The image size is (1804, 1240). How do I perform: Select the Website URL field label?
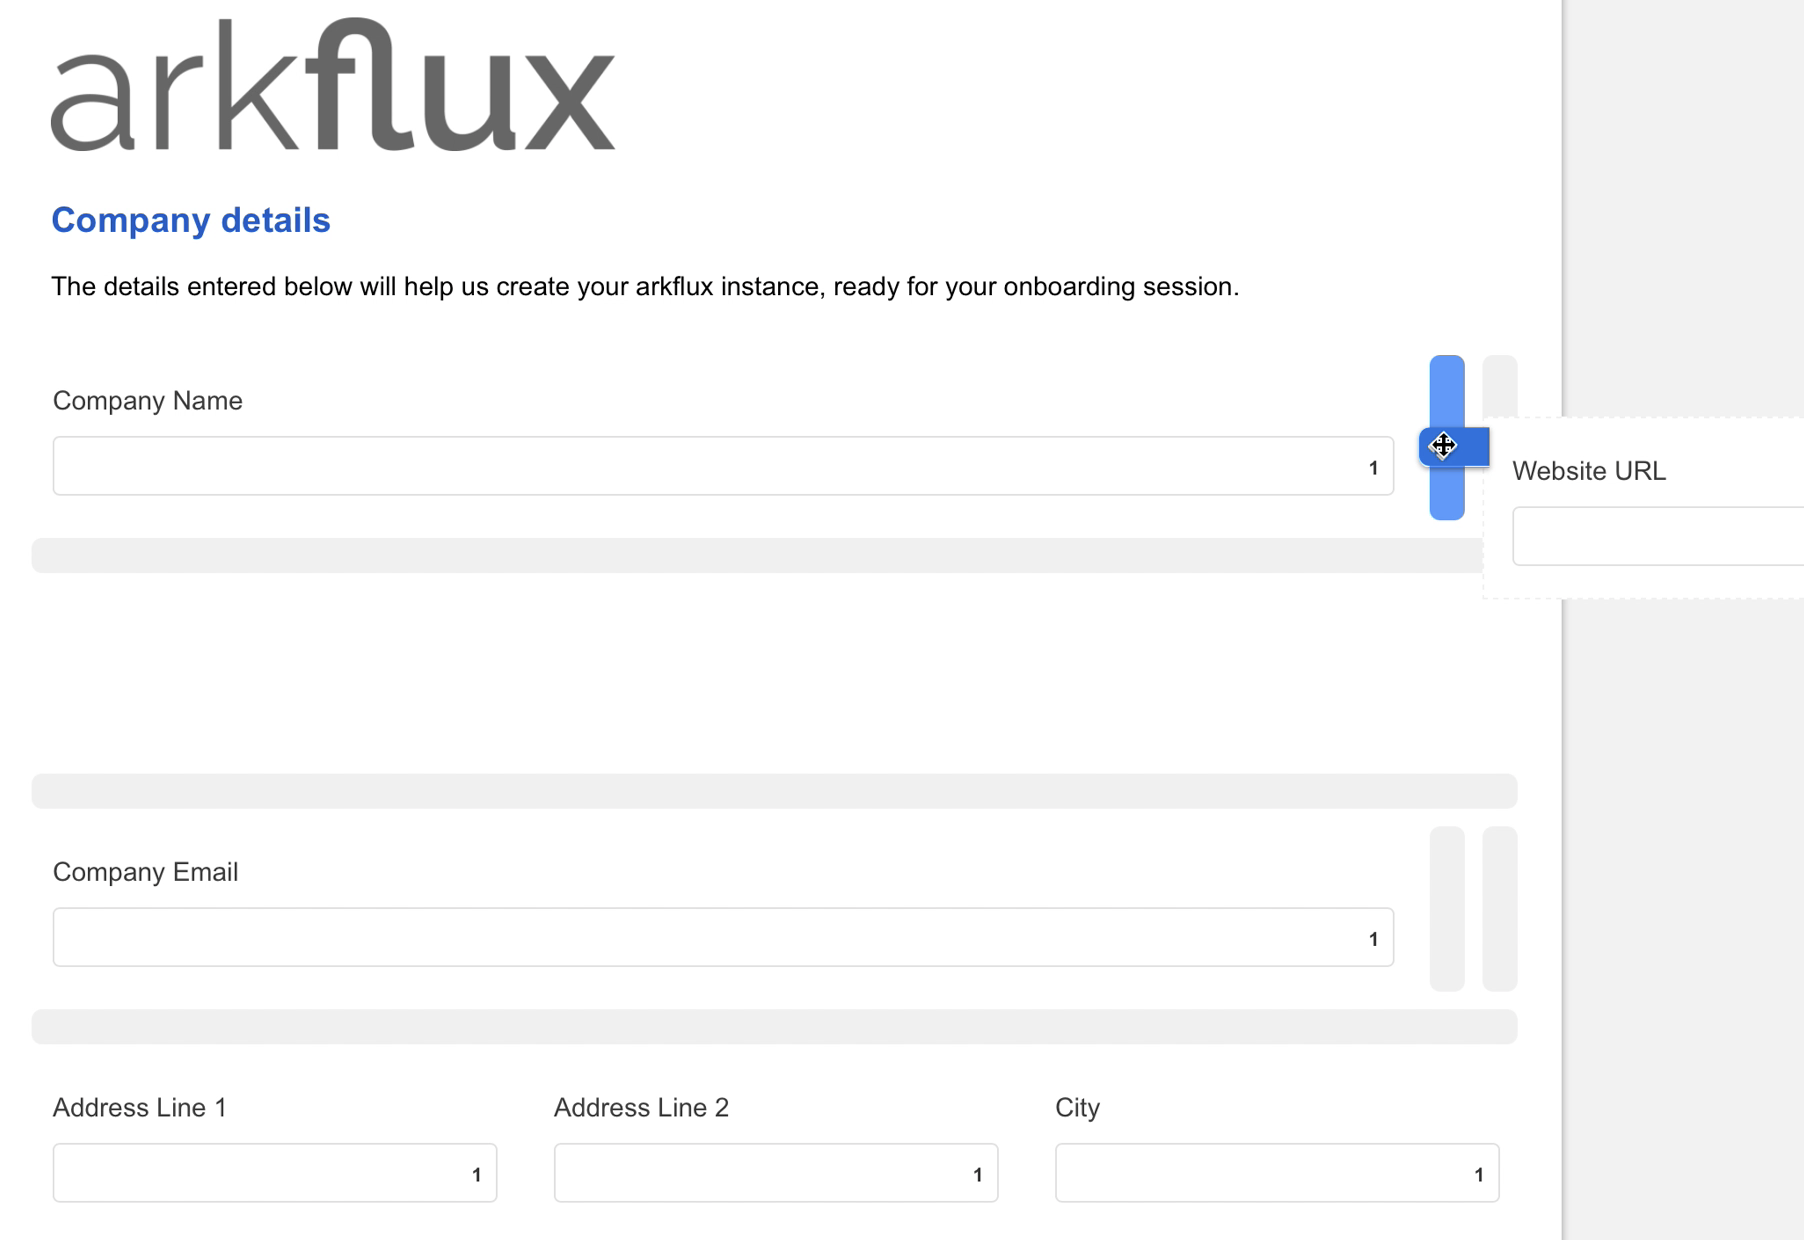[x=1588, y=470]
